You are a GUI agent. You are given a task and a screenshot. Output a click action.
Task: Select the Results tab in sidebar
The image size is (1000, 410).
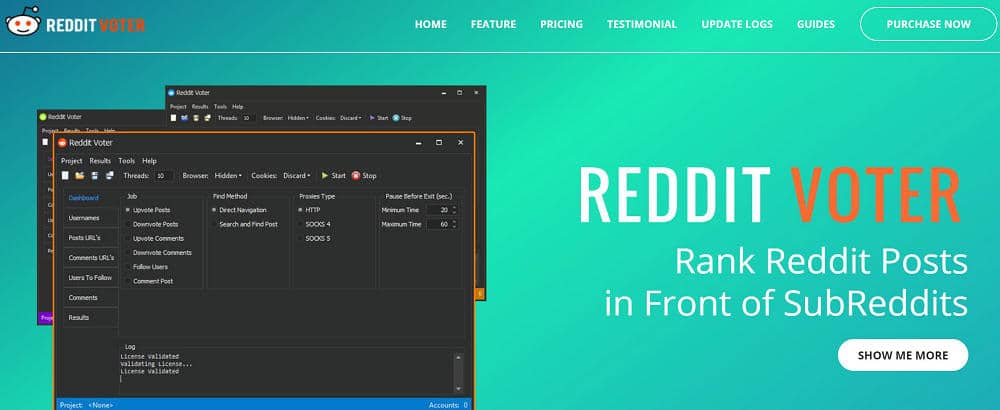(x=91, y=318)
